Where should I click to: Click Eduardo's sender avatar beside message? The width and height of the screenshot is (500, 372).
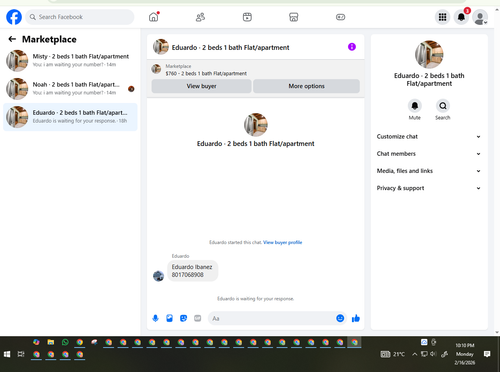coord(158,276)
